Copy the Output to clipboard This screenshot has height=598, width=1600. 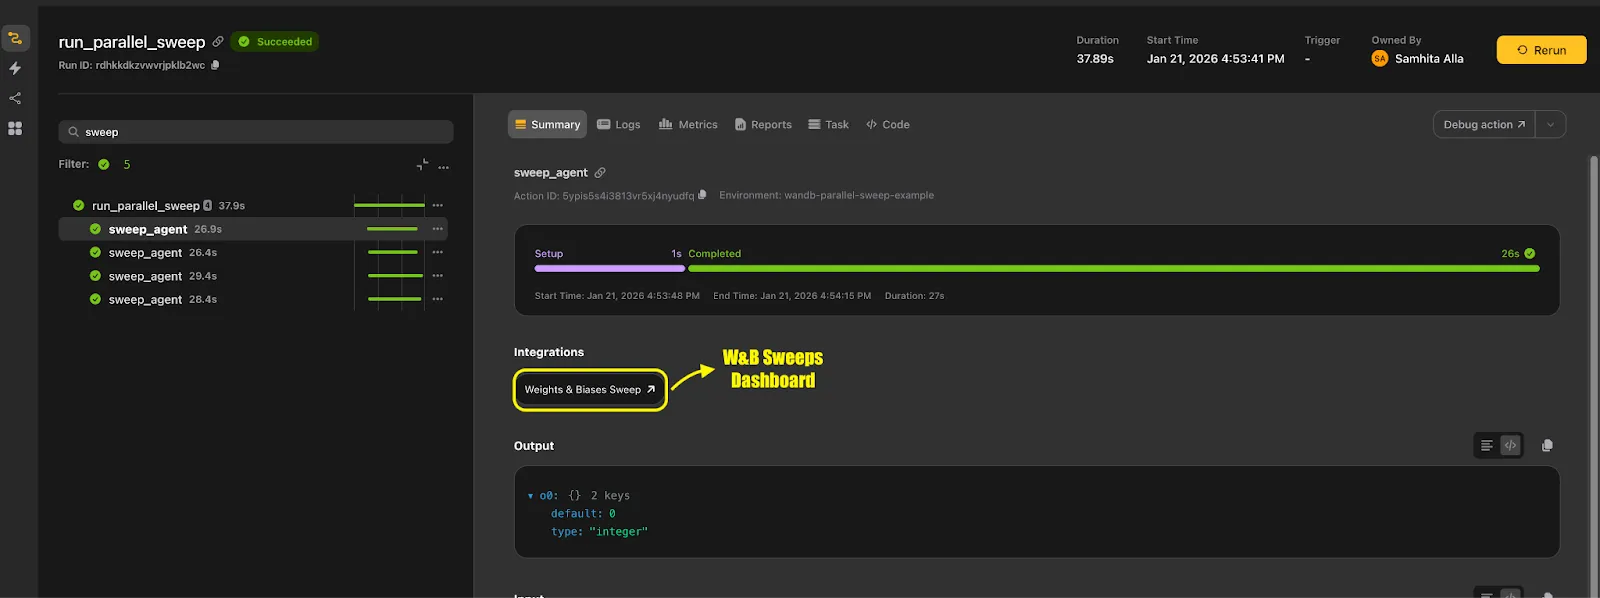point(1547,445)
